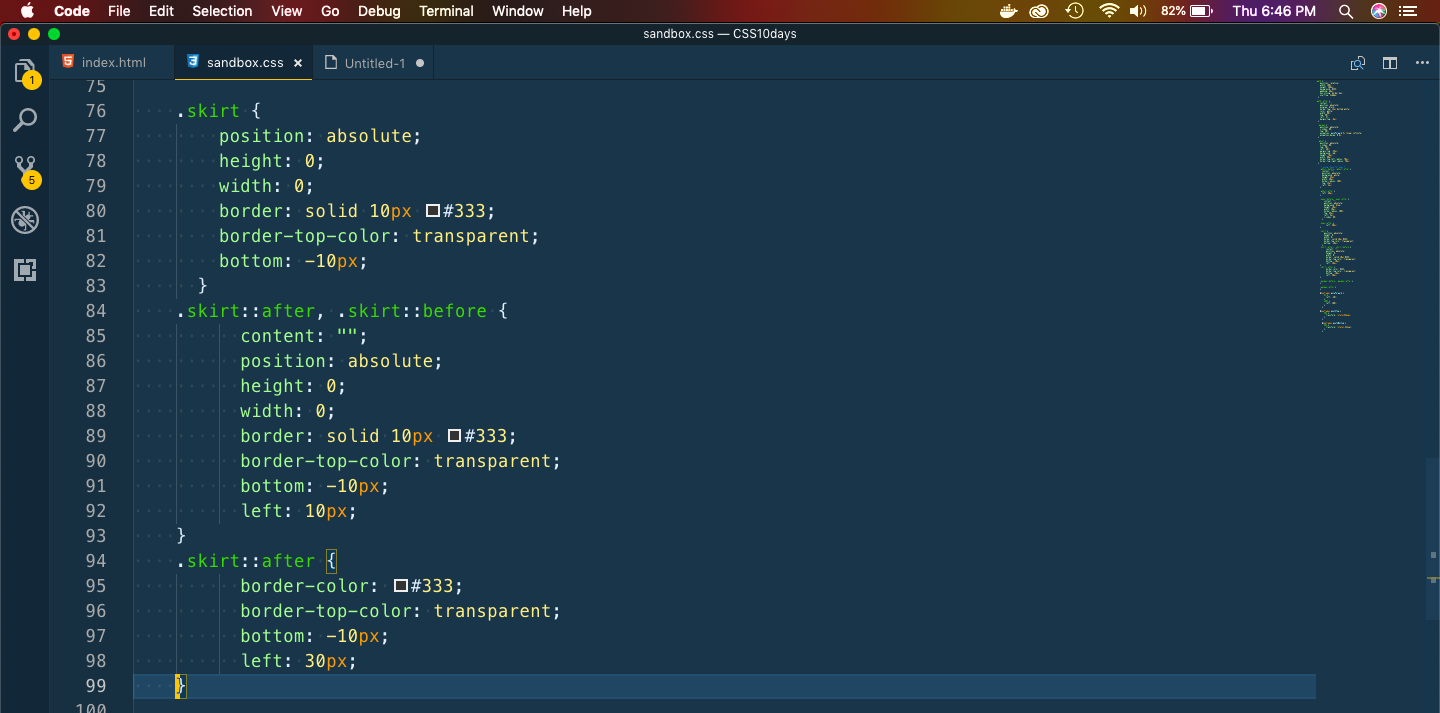The image size is (1440, 713).
Task: Open the volume control in menu bar
Action: click(x=1138, y=11)
